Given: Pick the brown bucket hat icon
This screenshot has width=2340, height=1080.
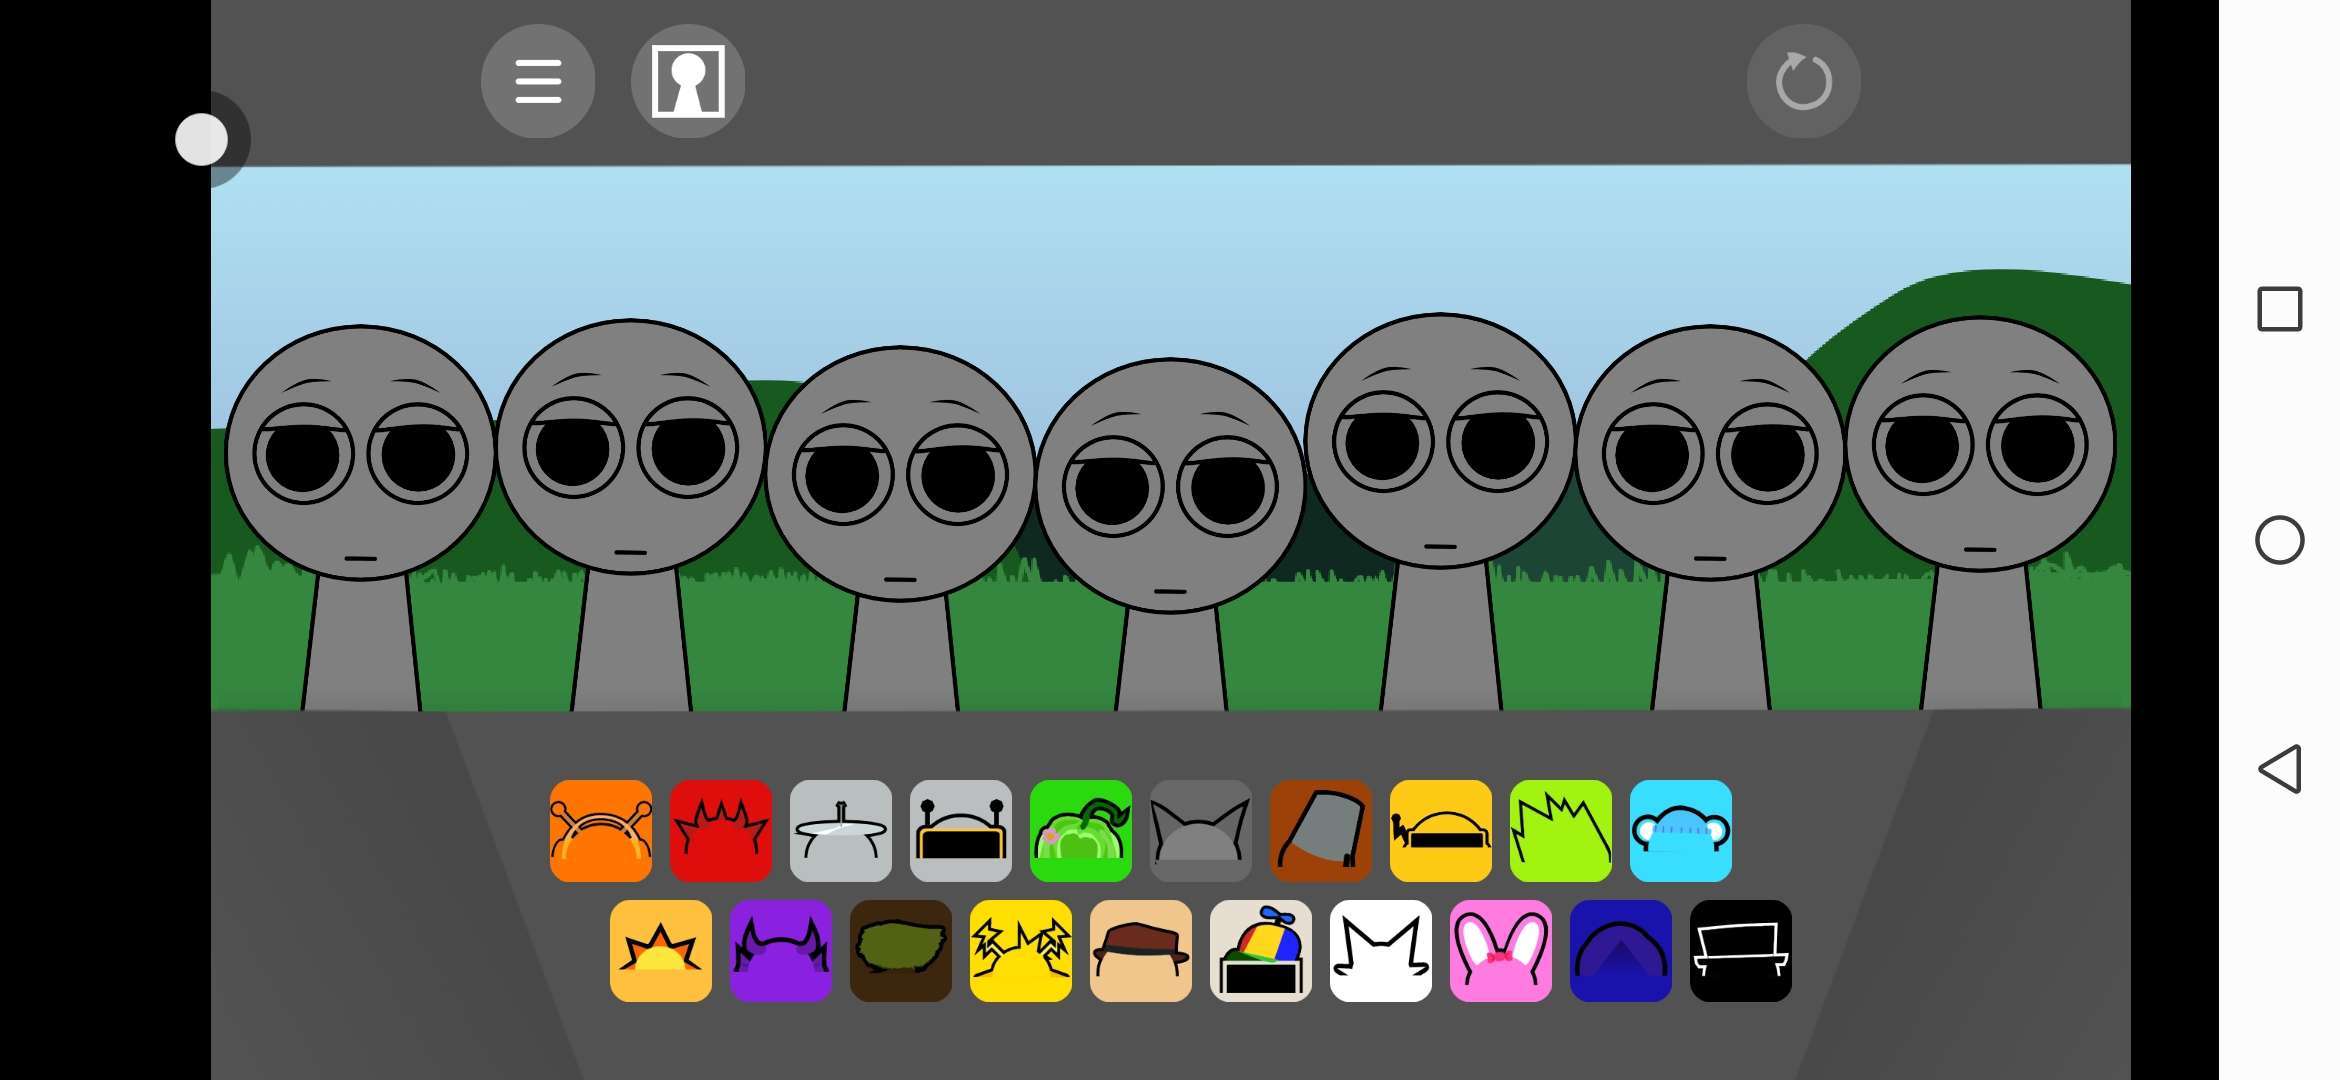Looking at the screenshot, I should (x=1321, y=831).
